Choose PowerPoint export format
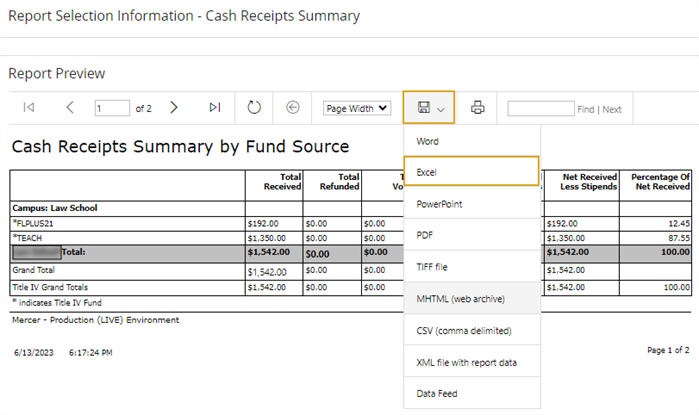The width and height of the screenshot is (699, 415). 441,204
